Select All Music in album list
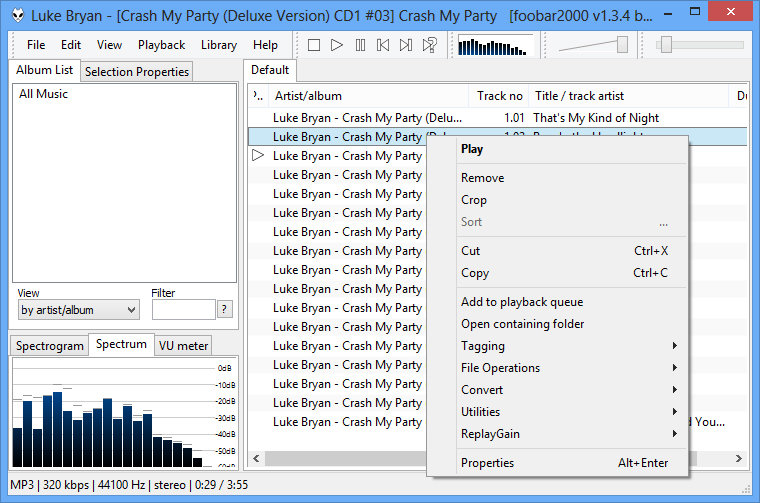760x503 pixels. pos(43,94)
